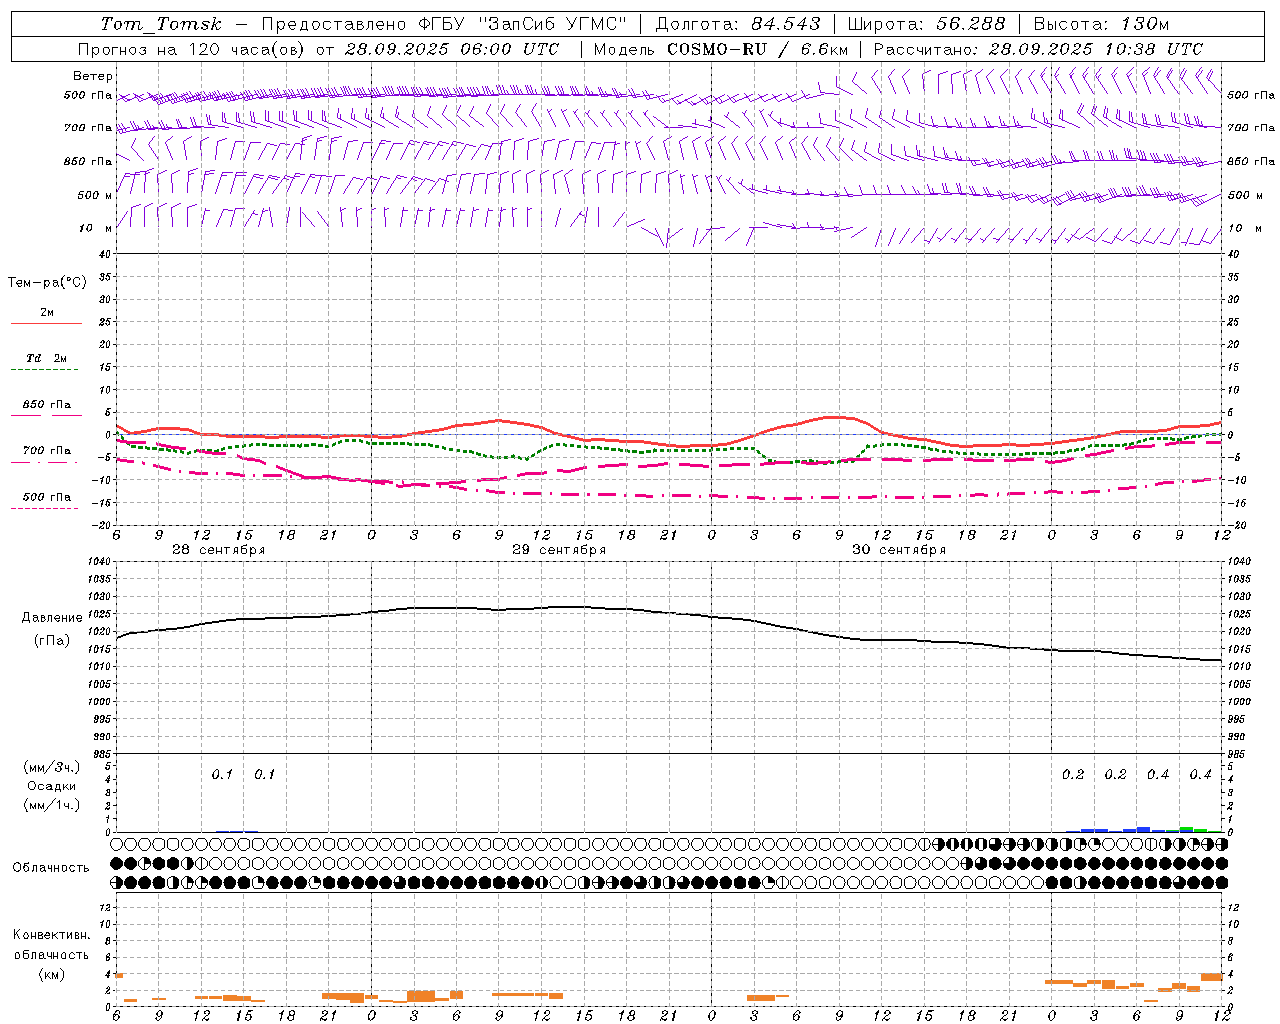
Task: Select 'Рассчитано: 28.09.2025 10:38 UTC' timestamp
Action: click(1038, 49)
